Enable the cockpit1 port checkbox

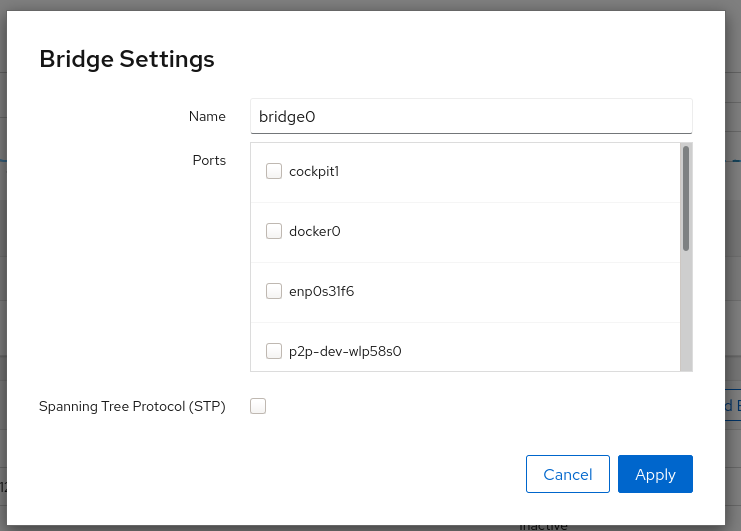[274, 171]
